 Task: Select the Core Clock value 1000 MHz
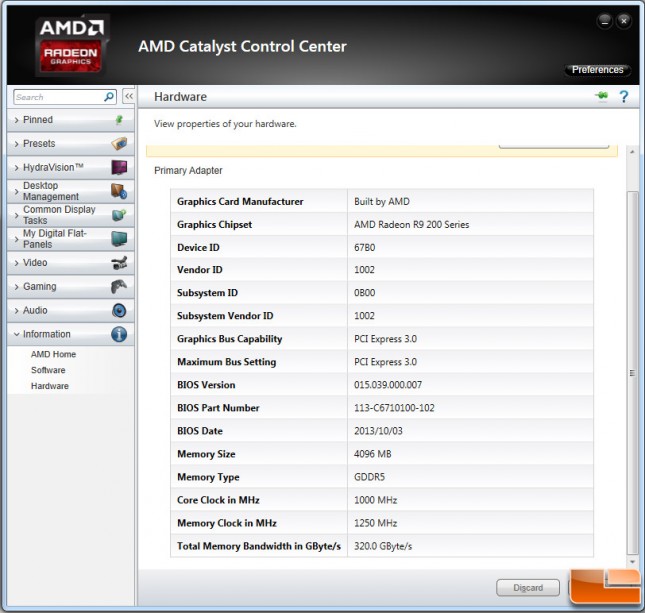[x=375, y=500]
